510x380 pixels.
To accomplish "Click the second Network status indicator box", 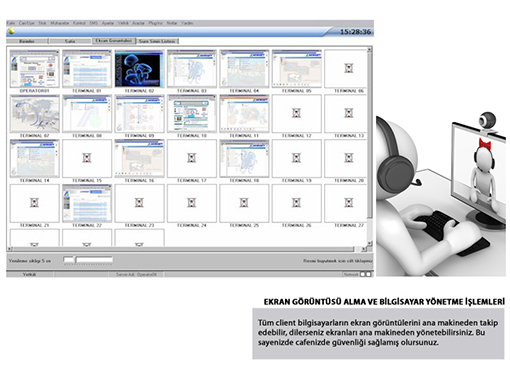I will [x=368, y=274].
